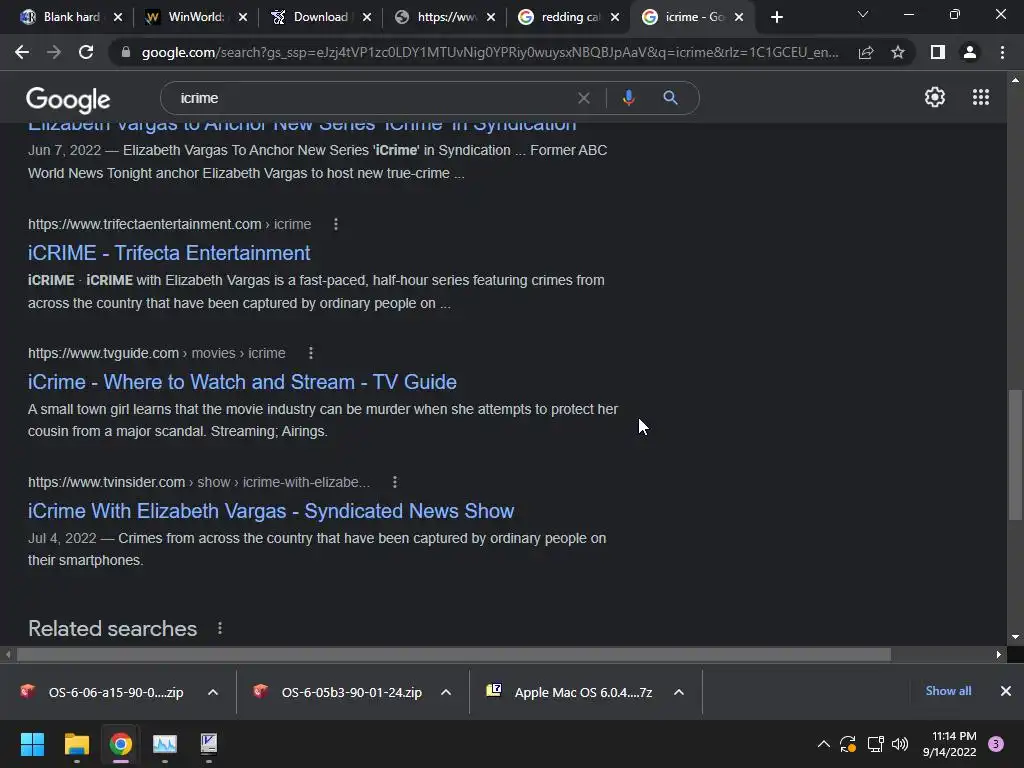Go back to the previous page
1024x768 pixels.
pyautogui.click(x=22, y=52)
